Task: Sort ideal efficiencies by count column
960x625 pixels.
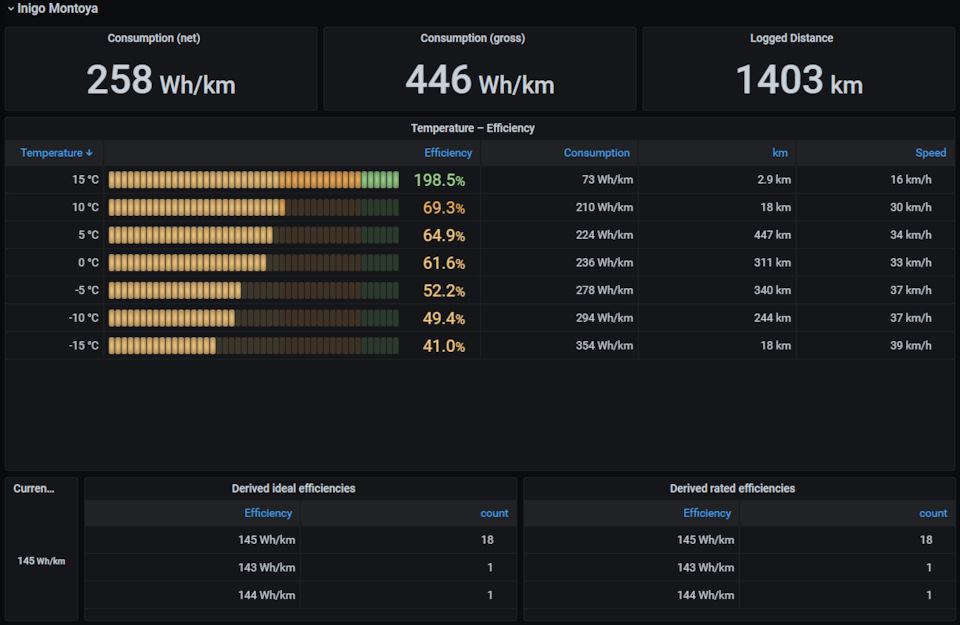Action: tap(494, 513)
